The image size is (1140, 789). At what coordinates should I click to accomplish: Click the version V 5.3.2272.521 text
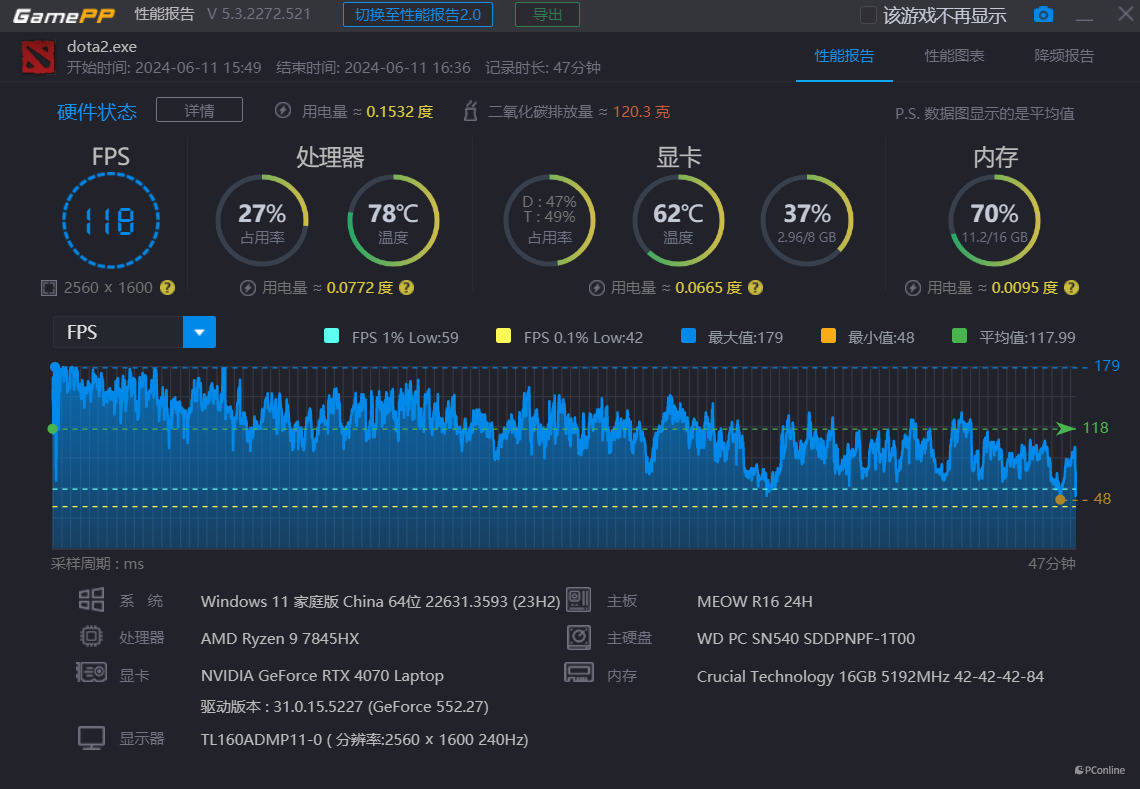tap(259, 14)
